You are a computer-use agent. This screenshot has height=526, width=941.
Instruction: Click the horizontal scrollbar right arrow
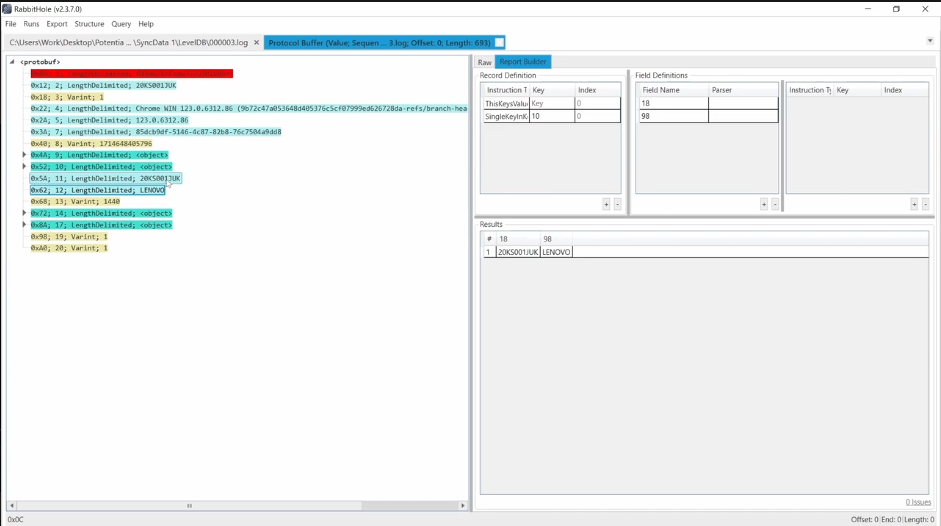(x=463, y=506)
